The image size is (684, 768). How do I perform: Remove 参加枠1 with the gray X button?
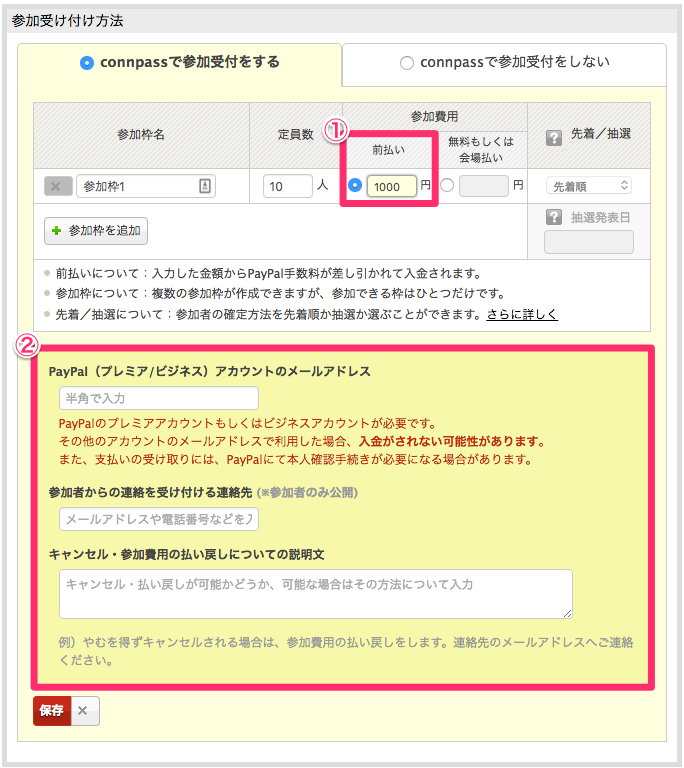(x=58, y=186)
